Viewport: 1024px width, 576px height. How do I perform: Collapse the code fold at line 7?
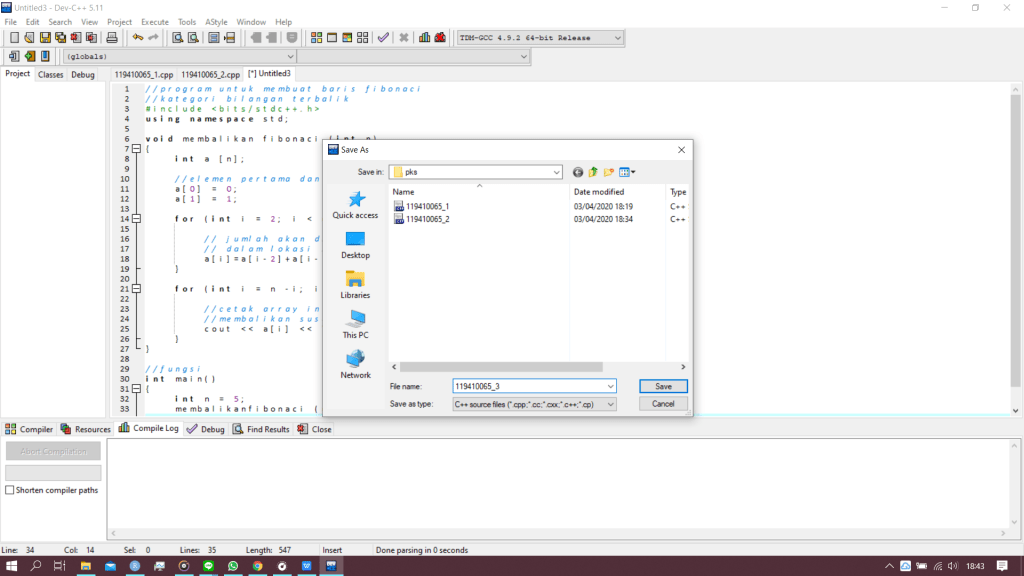[x=137, y=149]
